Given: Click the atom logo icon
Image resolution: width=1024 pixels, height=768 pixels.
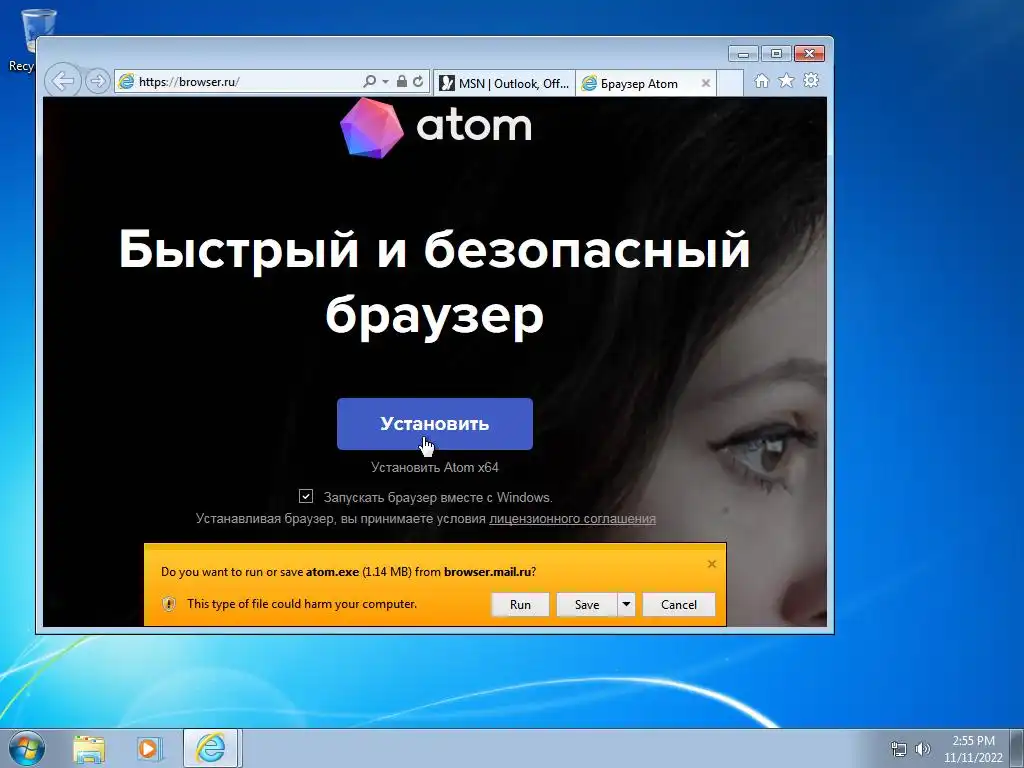Looking at the screenshot, I should click(x=372, y=127).
